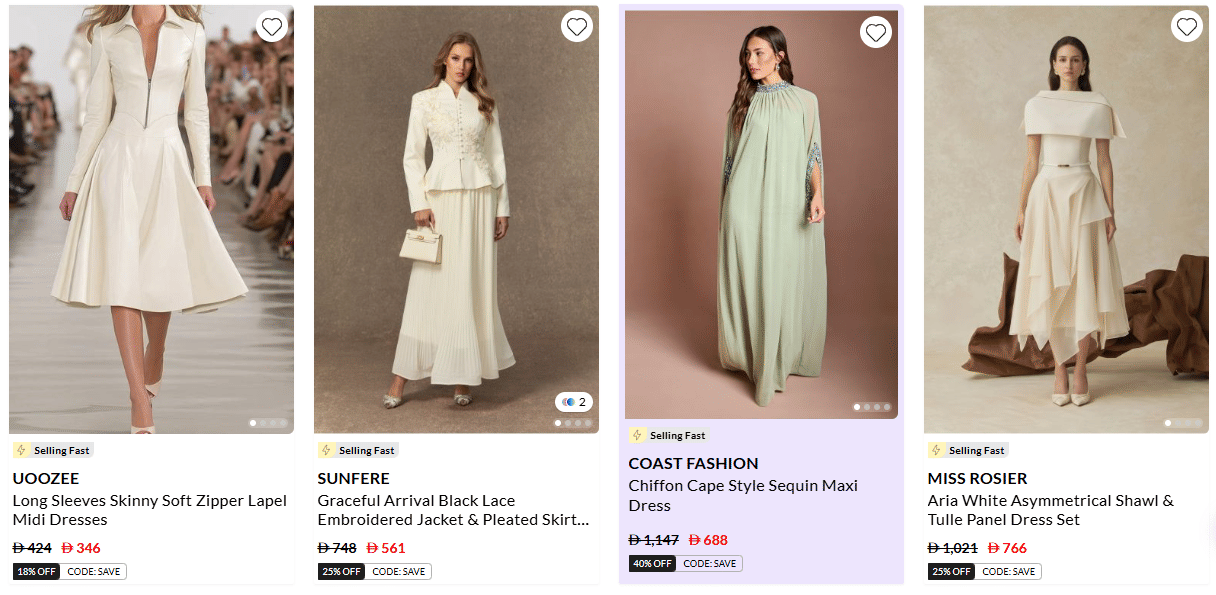Open Long Sleeves Skinny Soft Zipper dress title
Viewport: 1216px width, 595px height.
coord(149,510)
